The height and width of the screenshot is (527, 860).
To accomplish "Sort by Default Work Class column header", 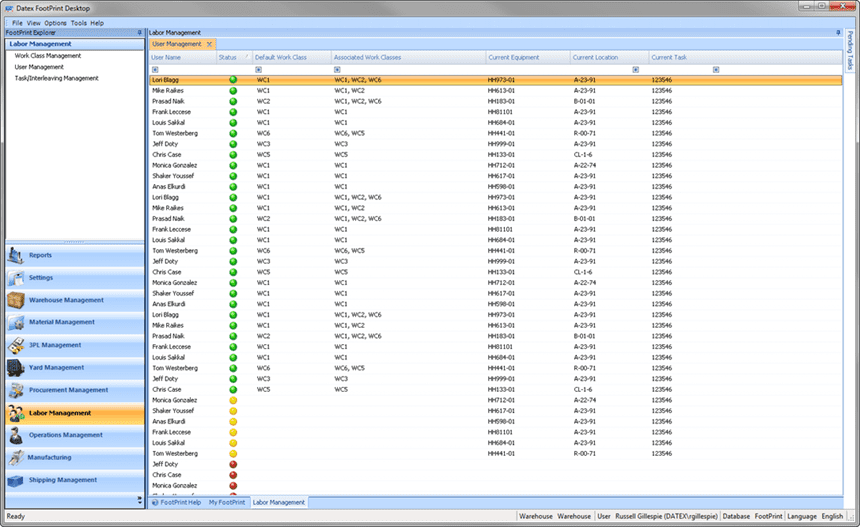I will [x=292, y=58].
